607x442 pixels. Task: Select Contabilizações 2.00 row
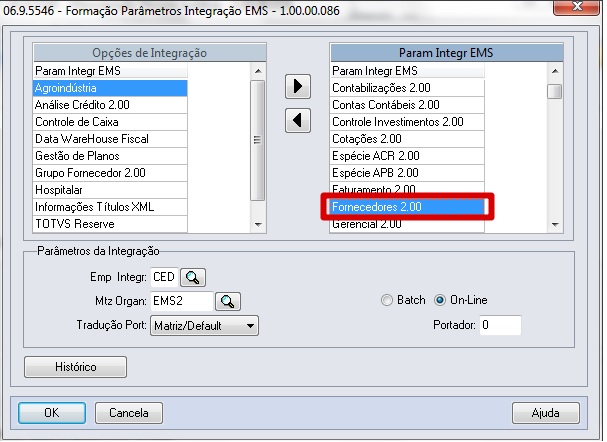(x=407, y=88)
